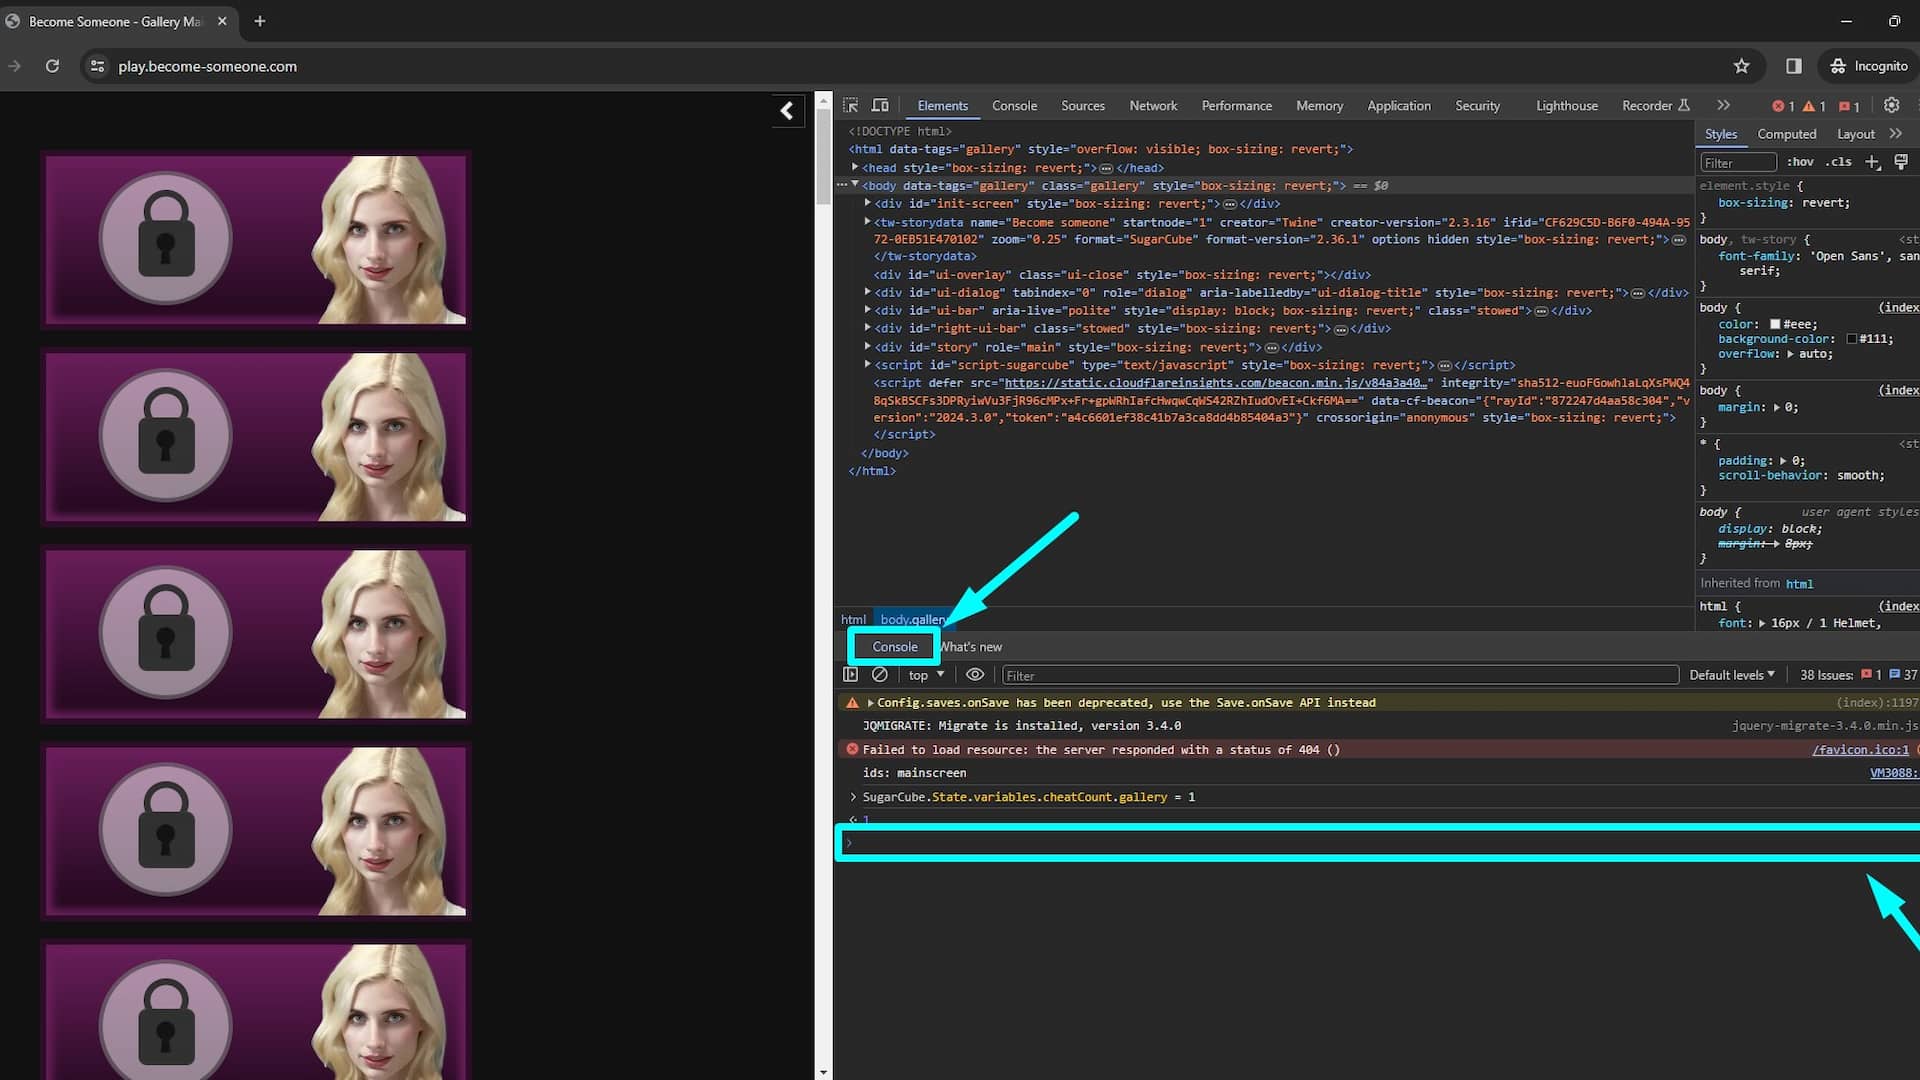Open DevTools settings gear

1891,105
